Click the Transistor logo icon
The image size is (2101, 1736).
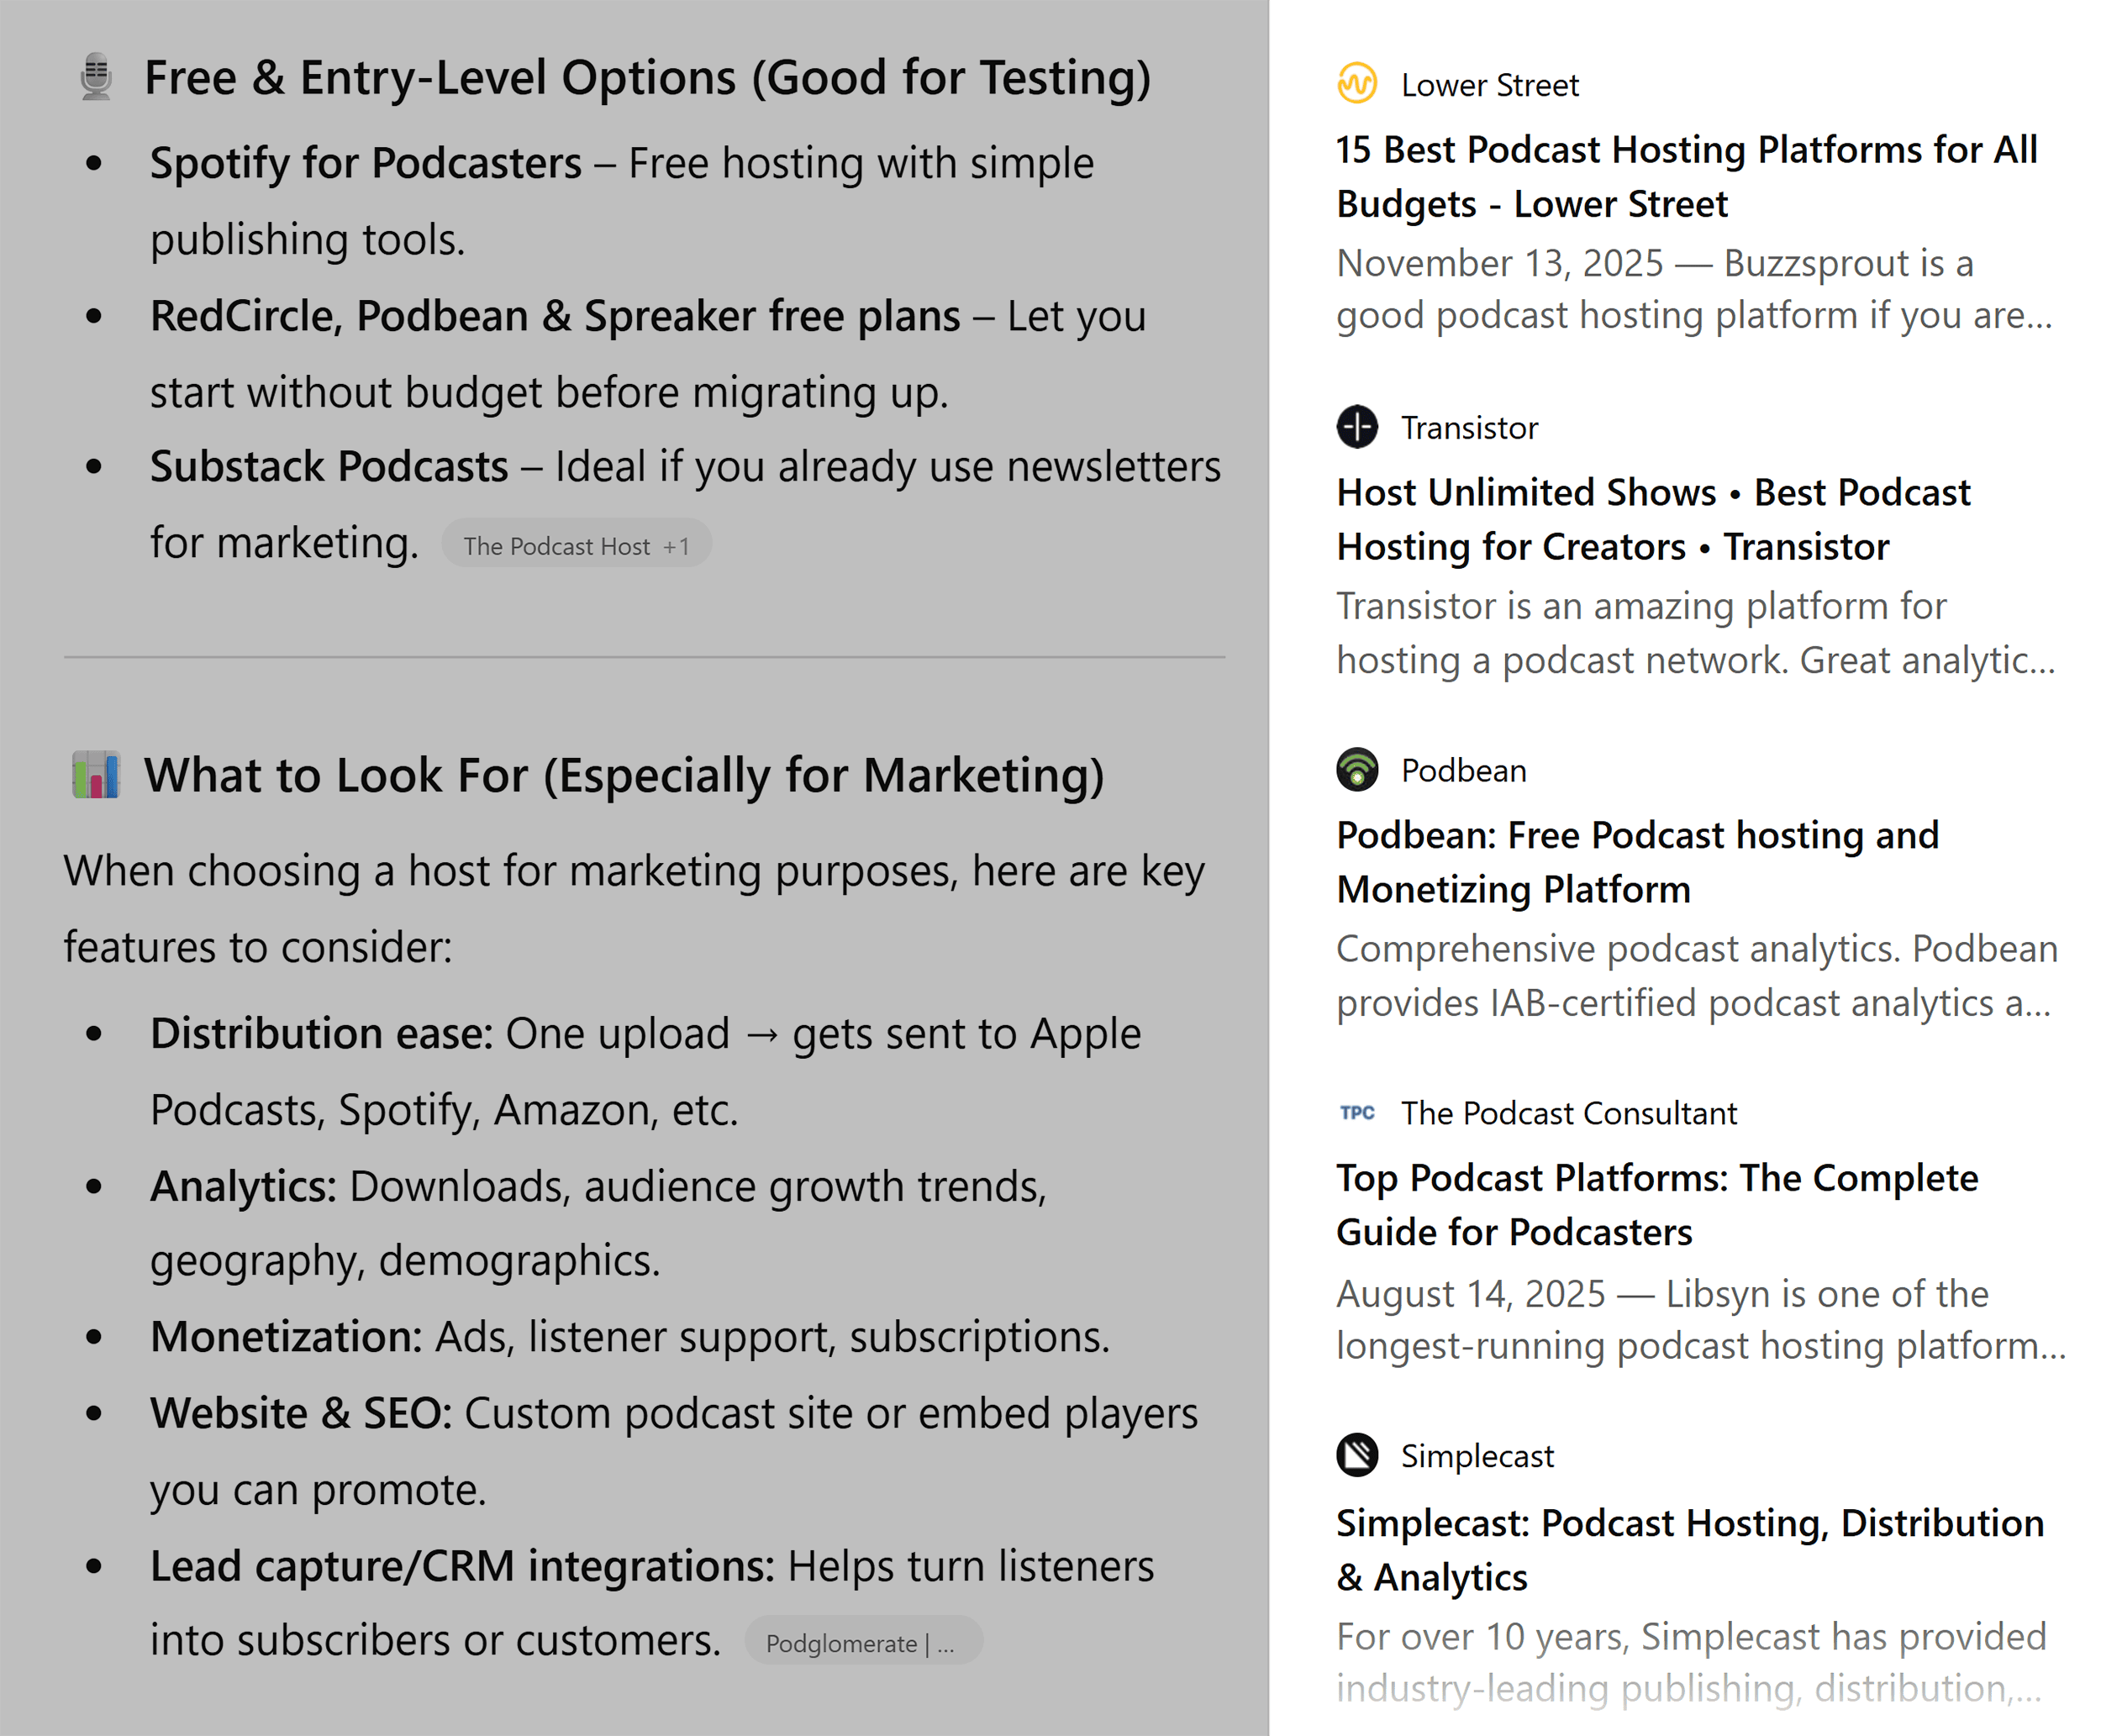pyautogui.click(x=1357, y=427)
